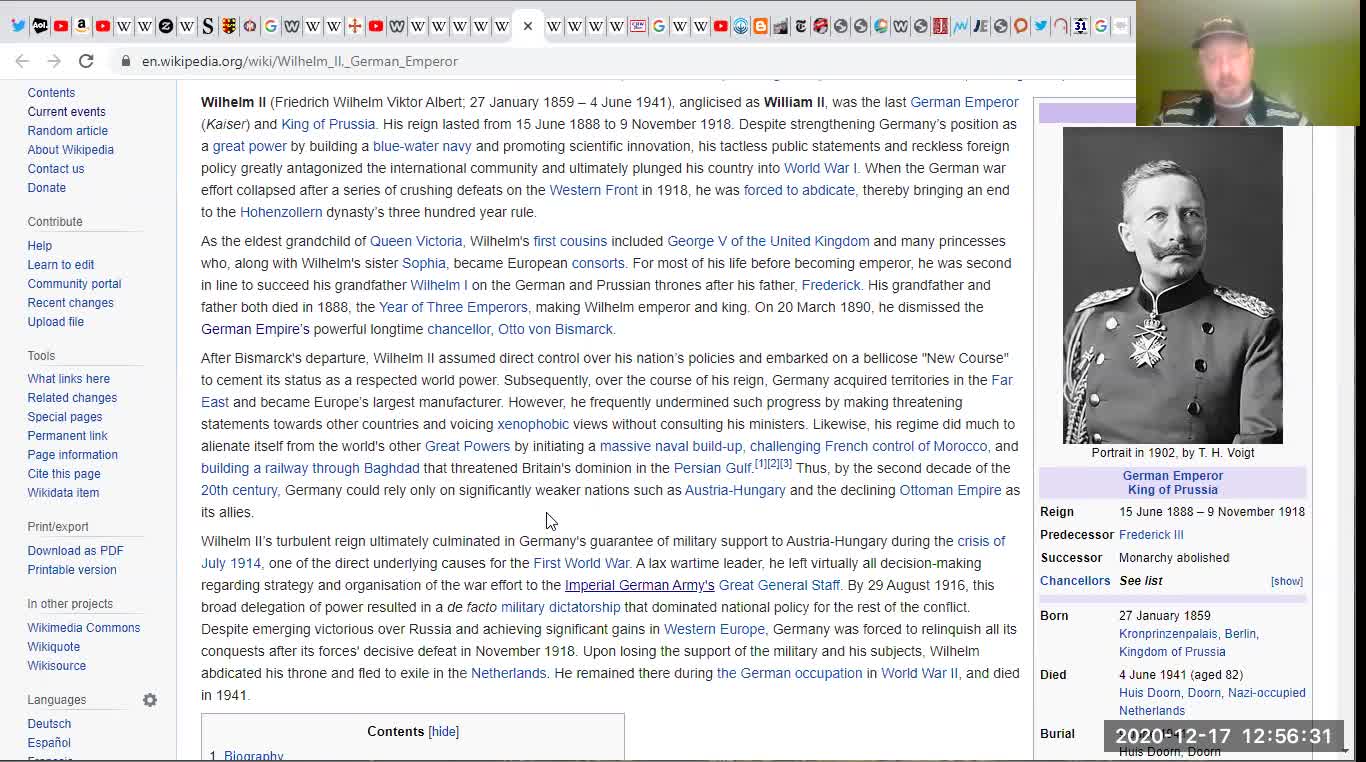The height and width of the screenshot is (762, 1366).
Task: Open the Chancellors infobox link
Action: pos(1075,581)
